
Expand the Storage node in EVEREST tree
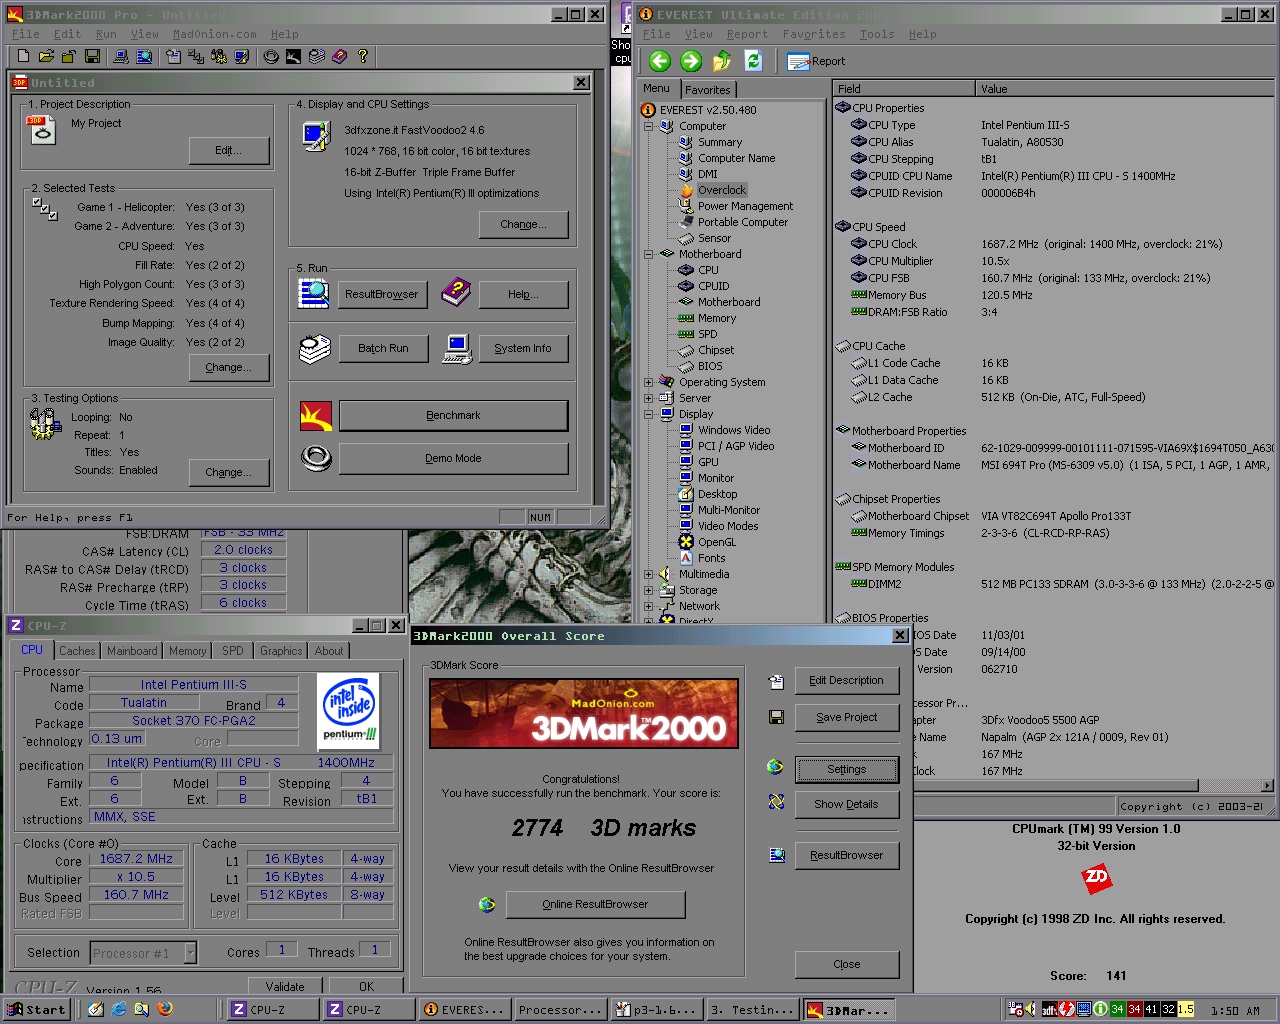point(648,590)
